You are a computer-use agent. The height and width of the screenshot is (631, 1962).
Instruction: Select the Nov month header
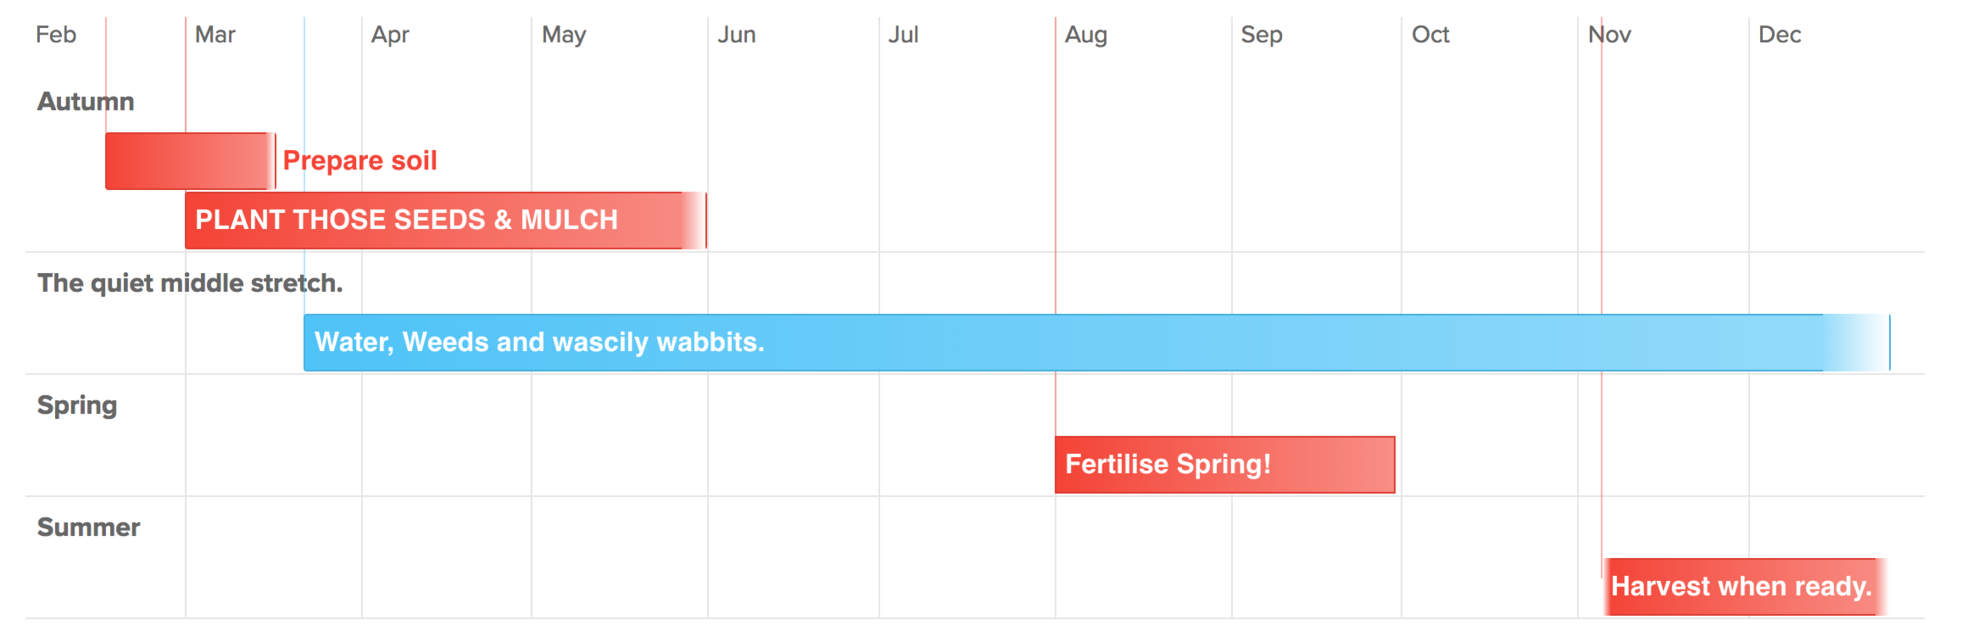click(x=1610, y=35)
